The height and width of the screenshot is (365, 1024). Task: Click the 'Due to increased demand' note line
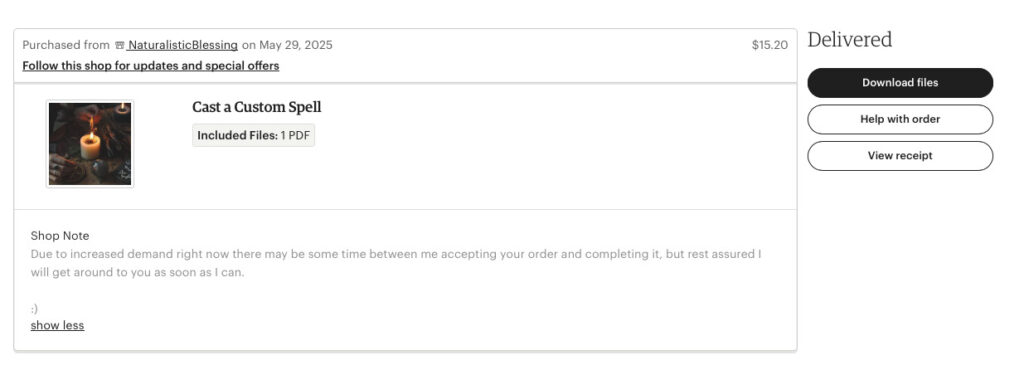[396, 254]
